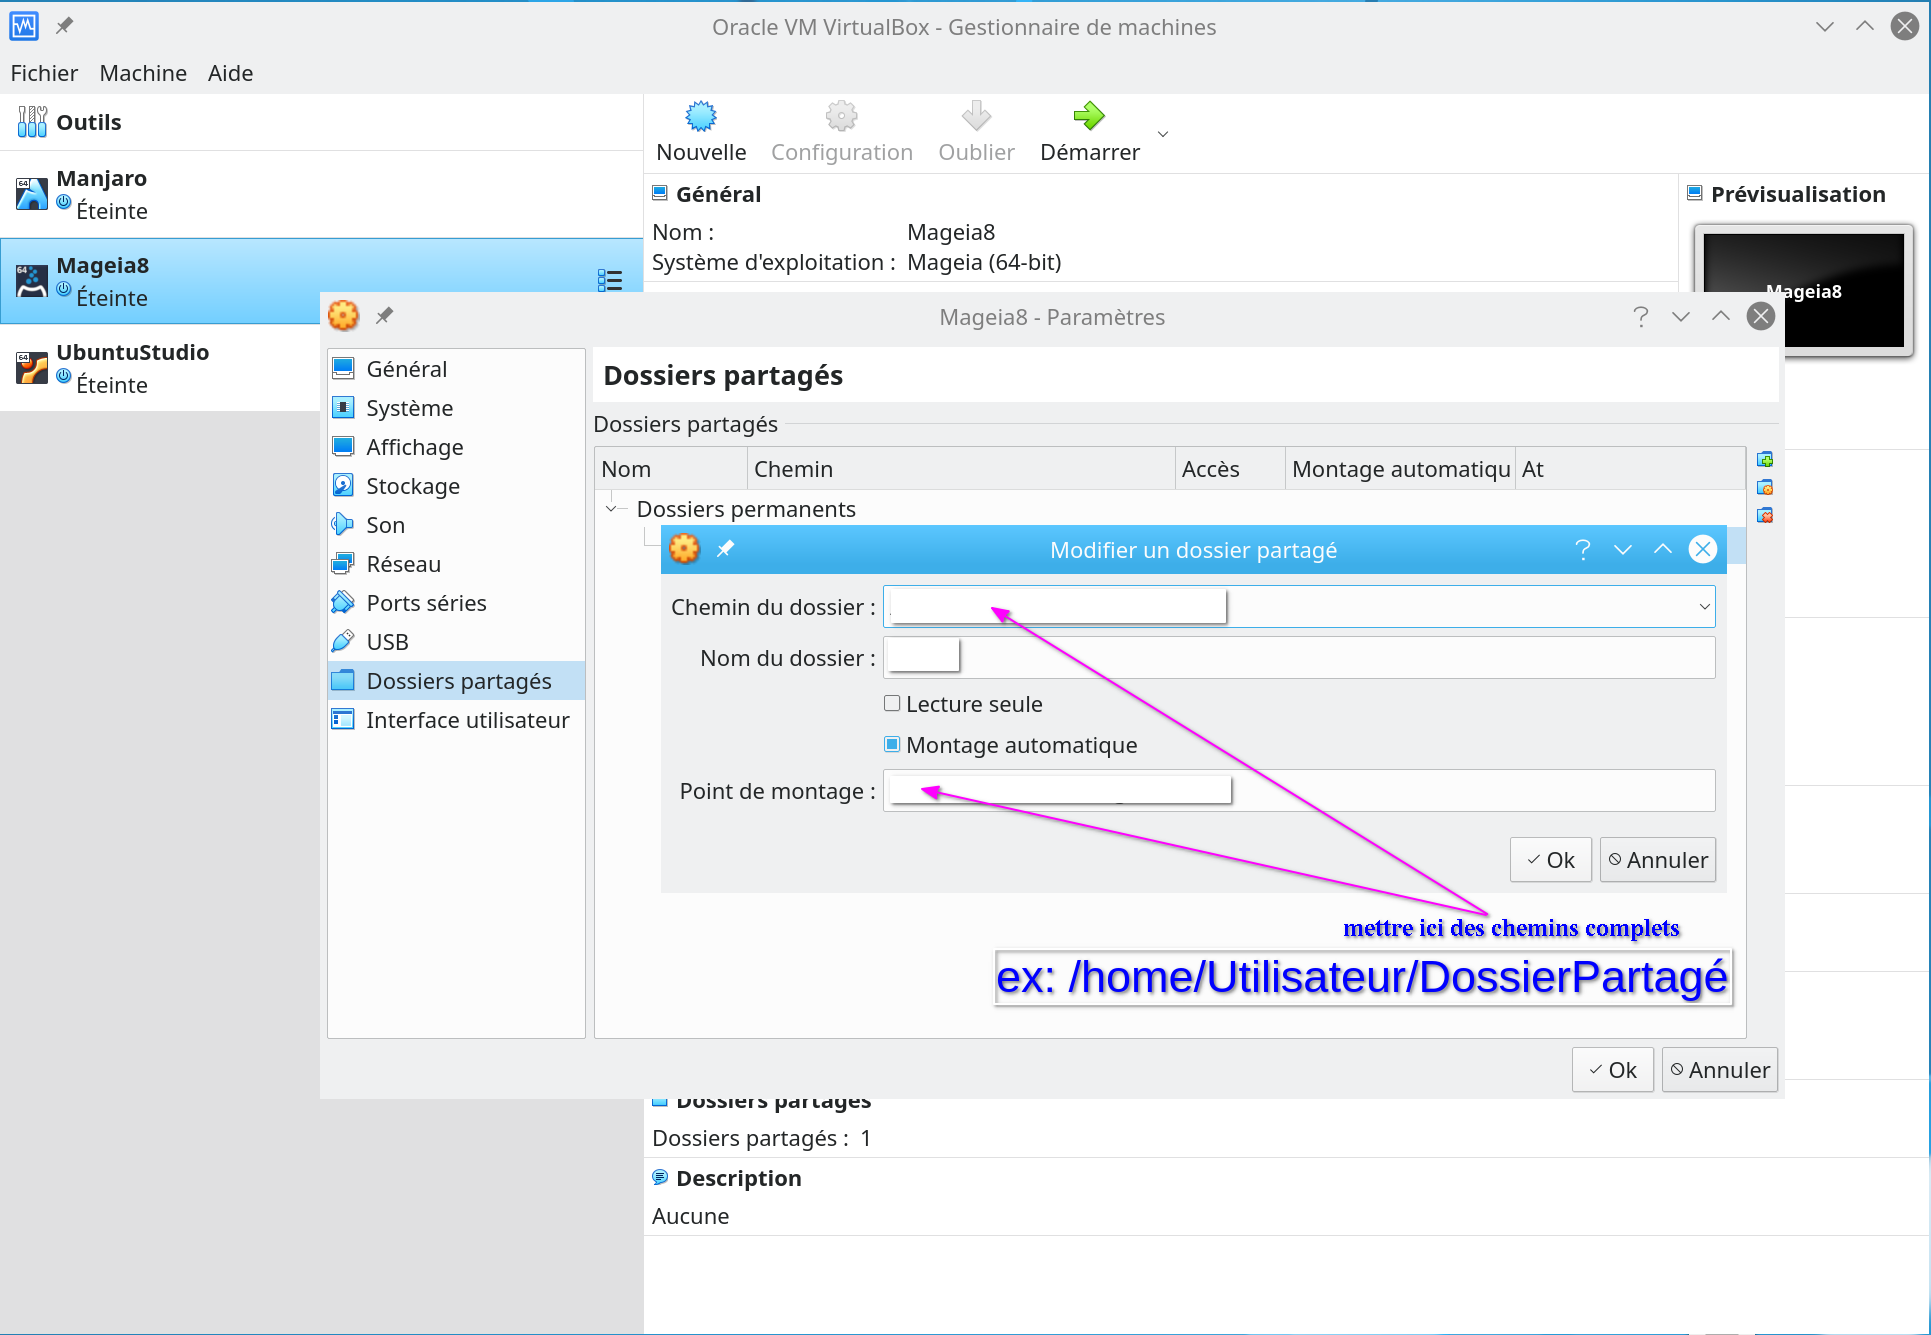1931x1335 pixels.
Task: Open the Aide menu
Action: [x=230, y=73]
